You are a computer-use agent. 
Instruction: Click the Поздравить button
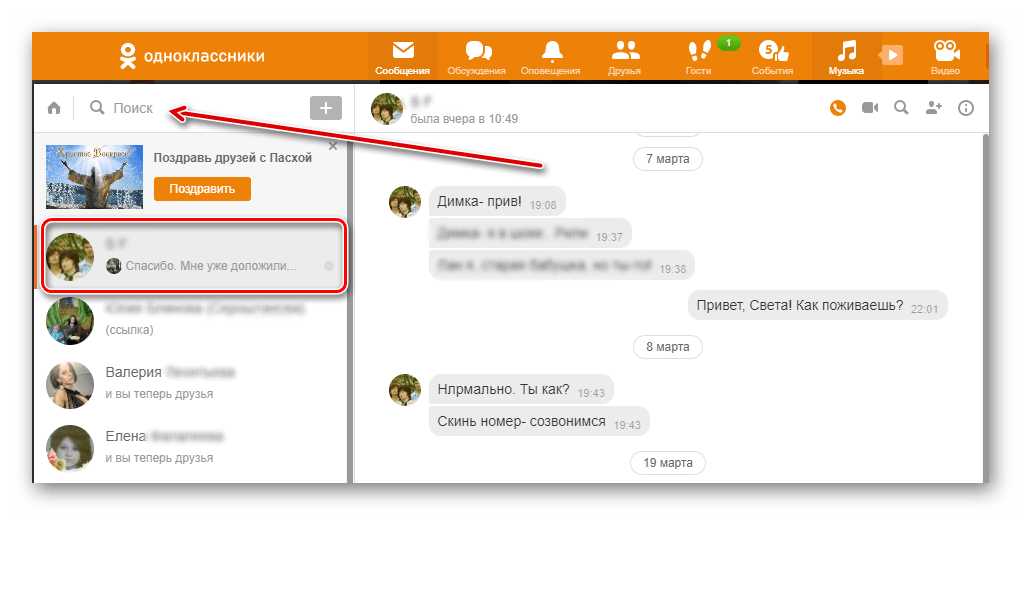[202, 189]
